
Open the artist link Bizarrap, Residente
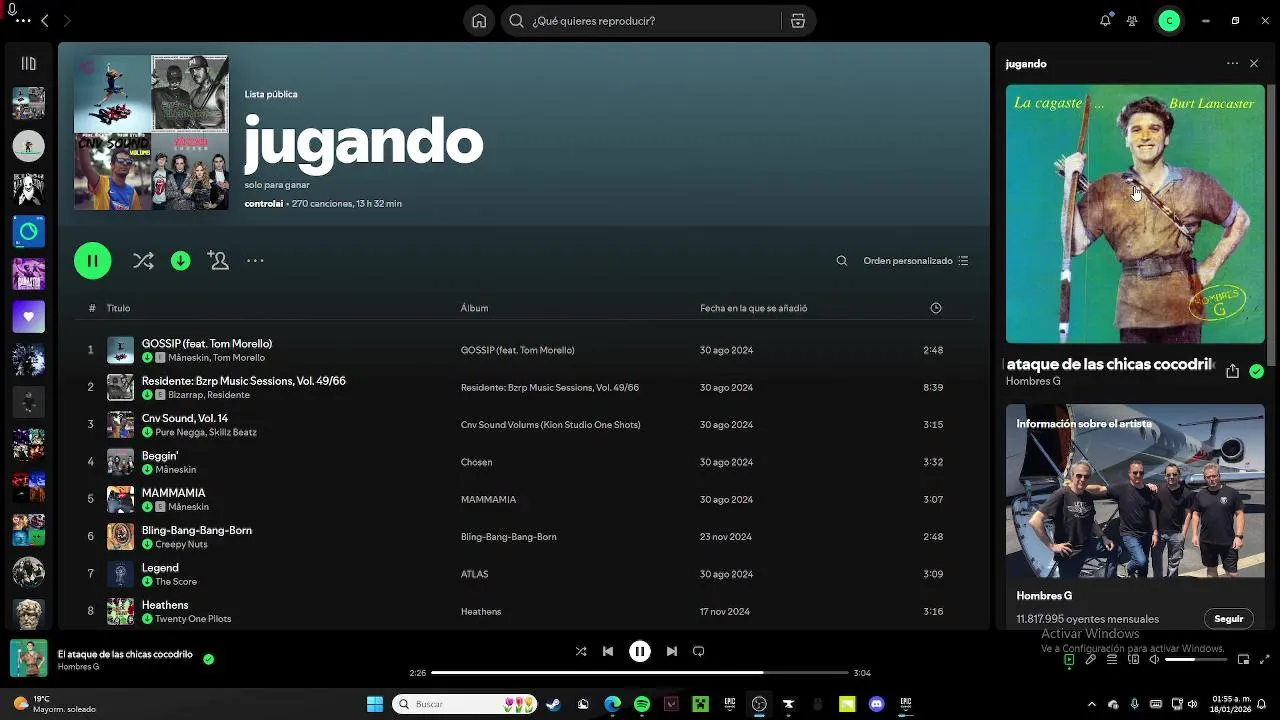coord(209,395)
